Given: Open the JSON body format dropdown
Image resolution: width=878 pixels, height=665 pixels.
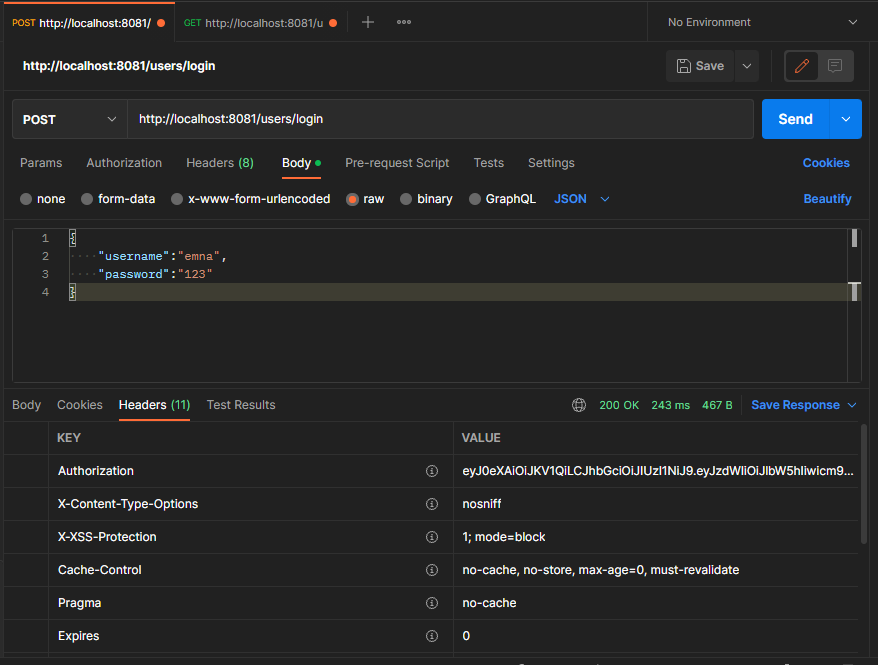Looking at the screenshot, I should (581, 199).
